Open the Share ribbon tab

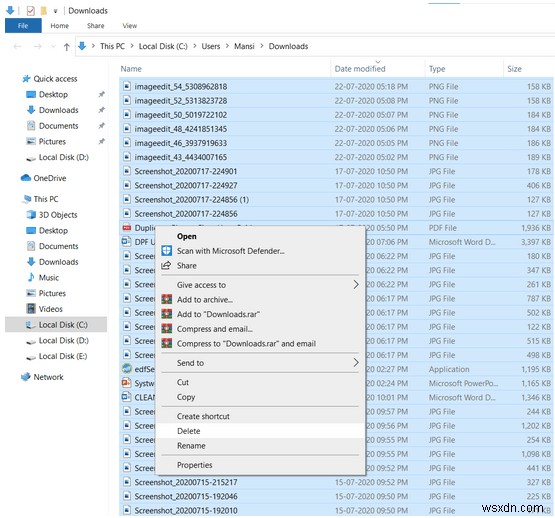click(96, 25)
